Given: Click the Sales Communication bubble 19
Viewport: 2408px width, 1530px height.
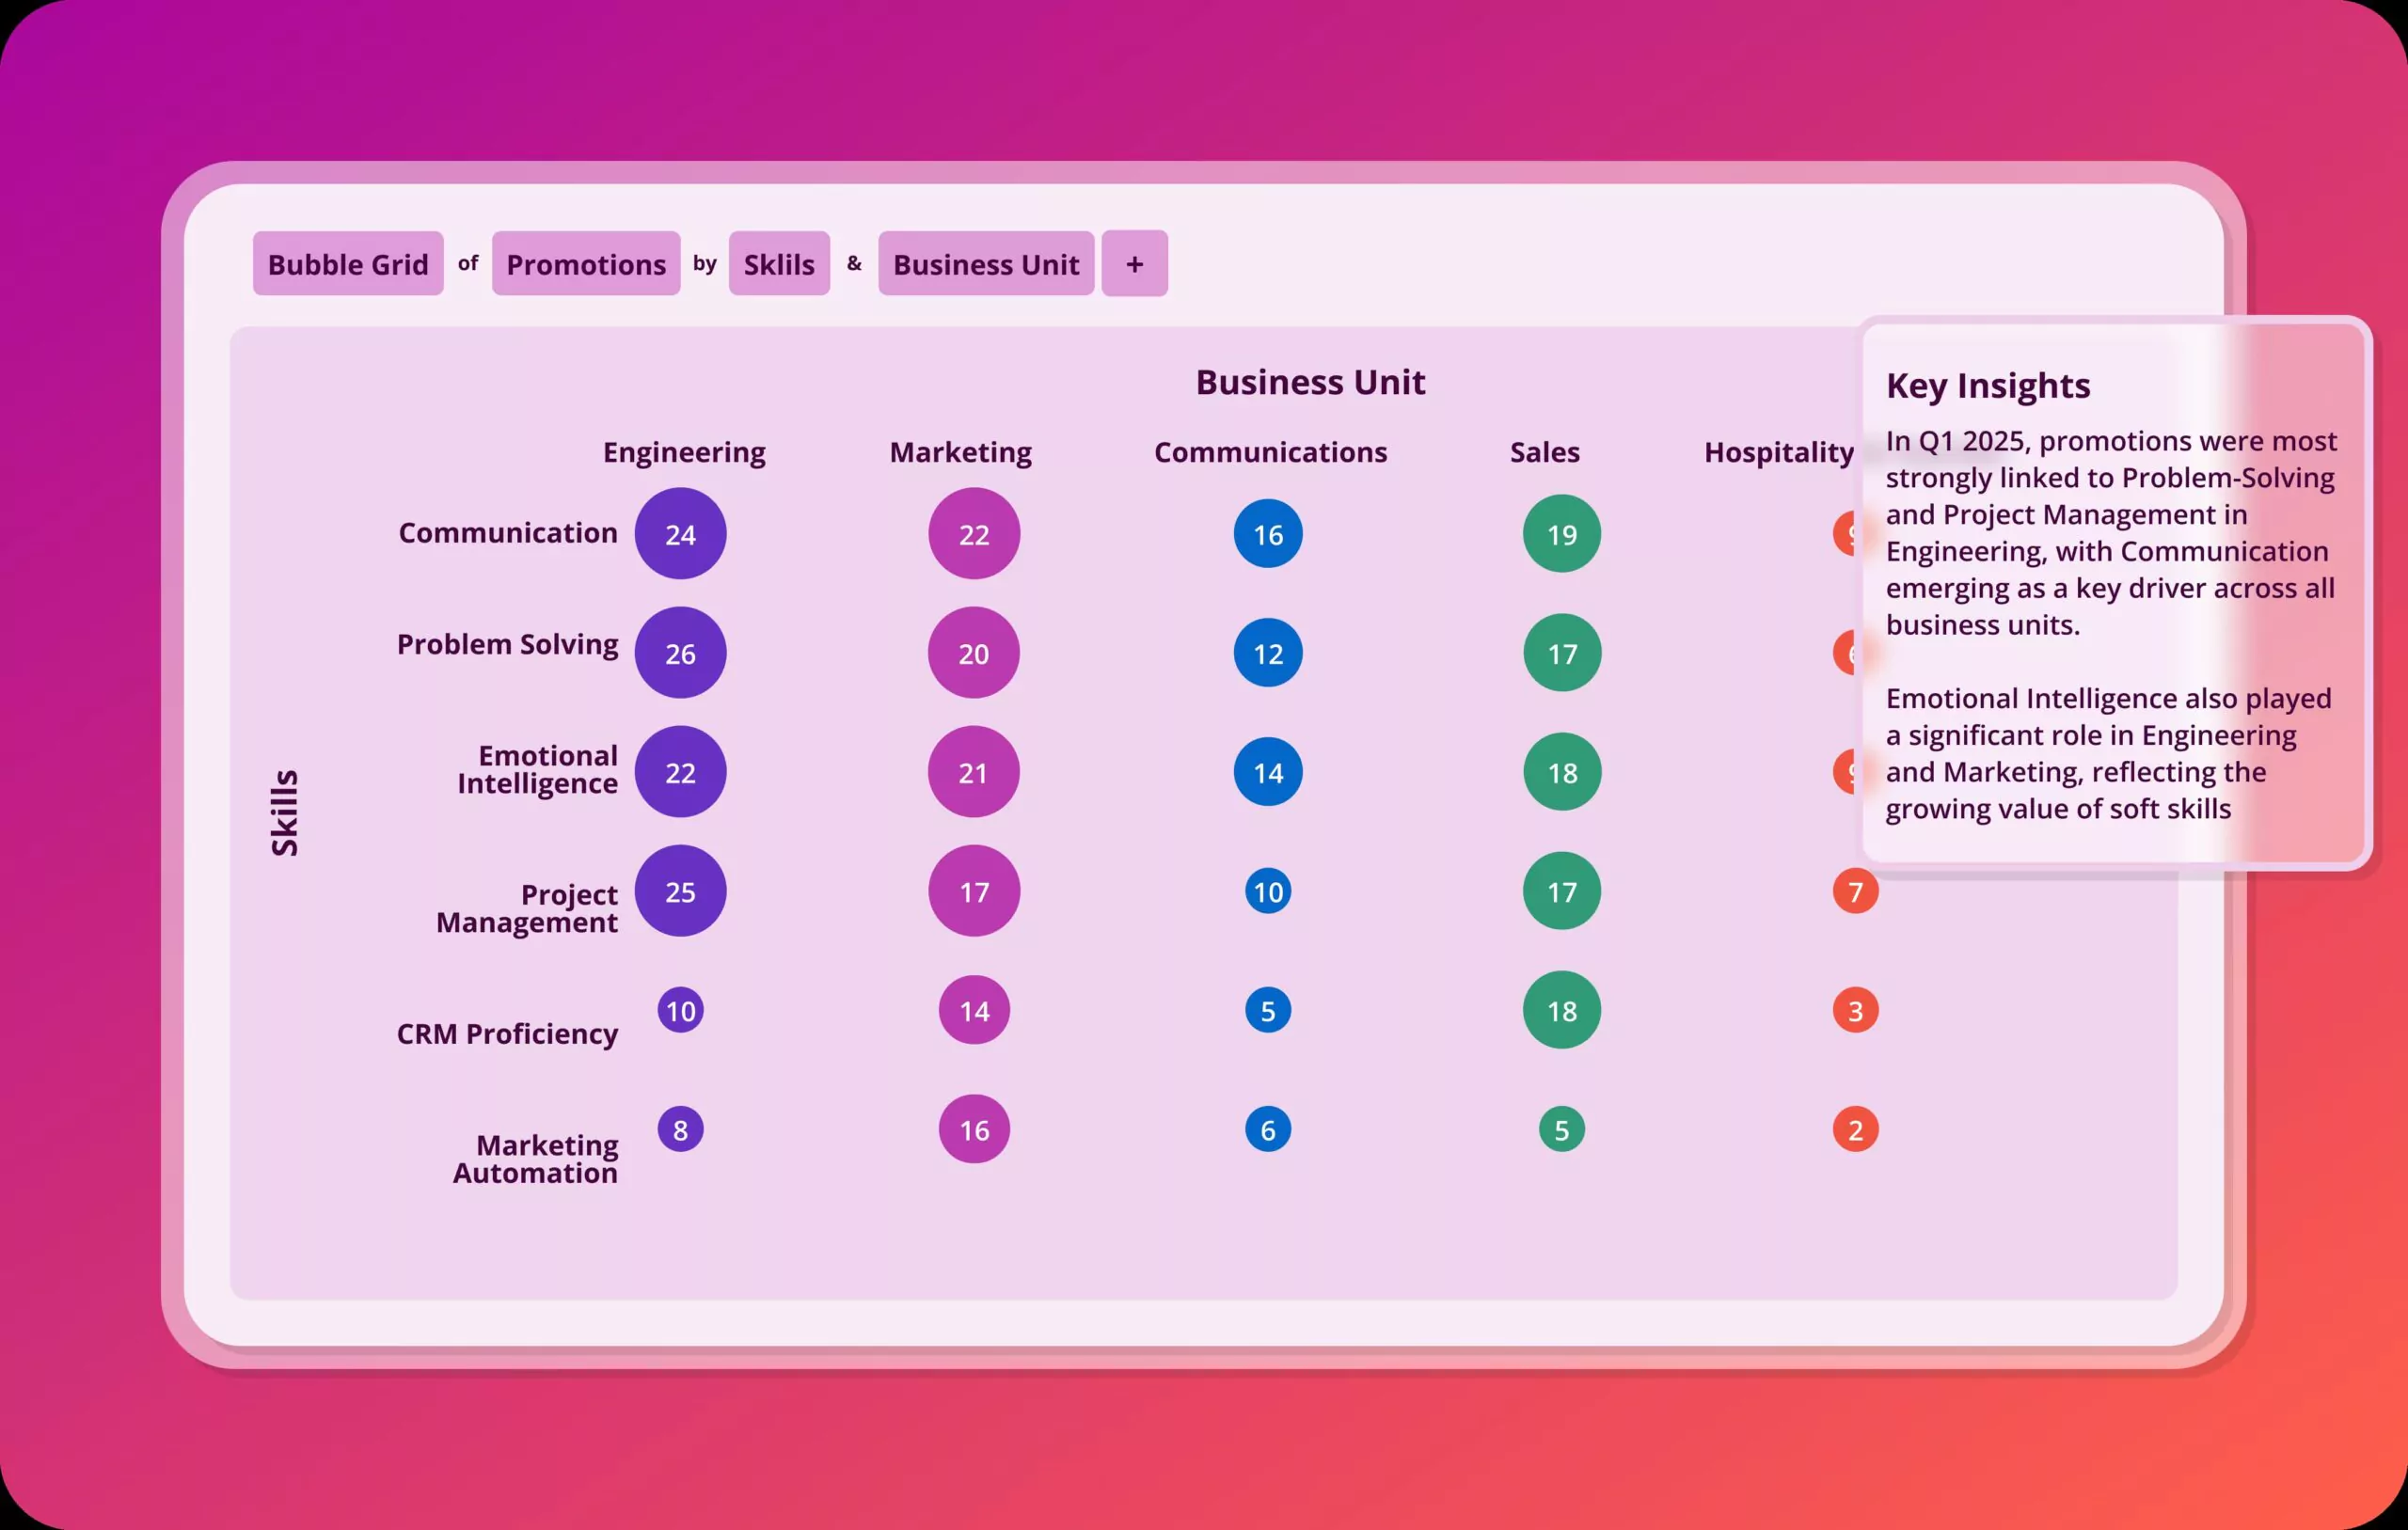Looking at the screenshot, I should tap(1561, 534).
